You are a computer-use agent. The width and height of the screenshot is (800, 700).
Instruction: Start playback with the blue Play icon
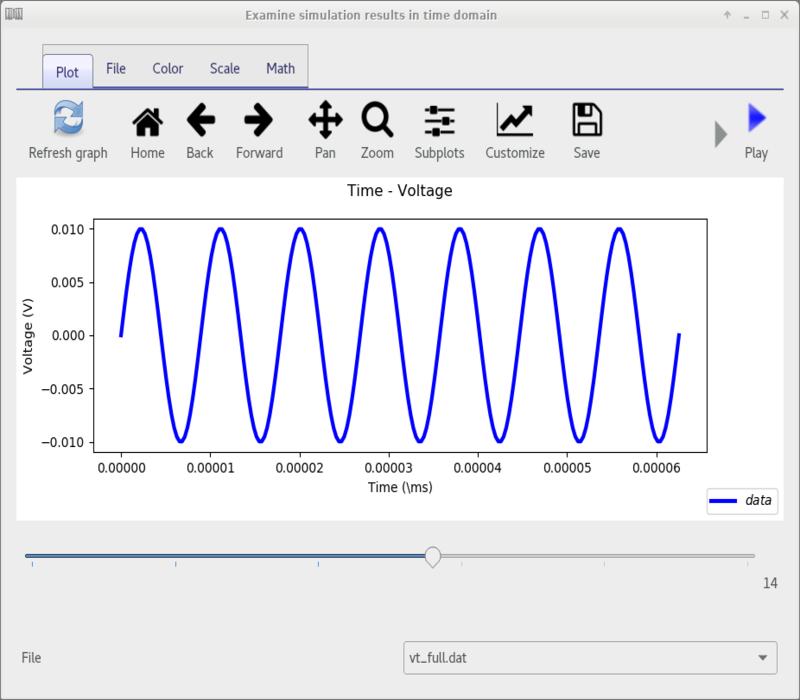pyautogui.click(x=757, y=118)
